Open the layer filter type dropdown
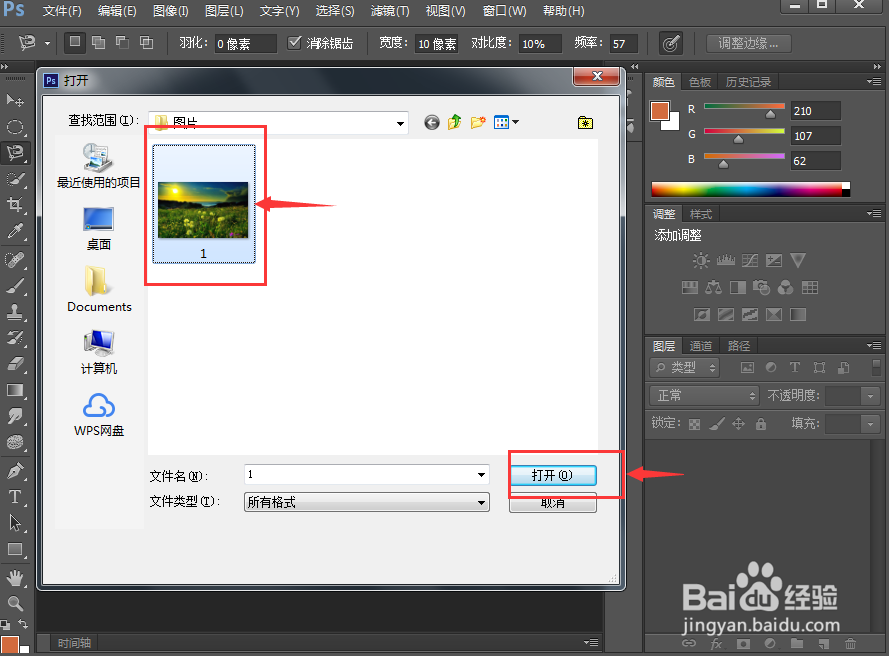This screenshot has width=889, height=656. tap(684, 368)
